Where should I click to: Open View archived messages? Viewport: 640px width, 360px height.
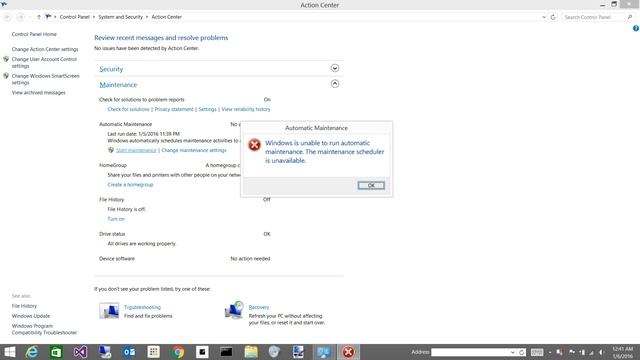[x=38, y=93]
